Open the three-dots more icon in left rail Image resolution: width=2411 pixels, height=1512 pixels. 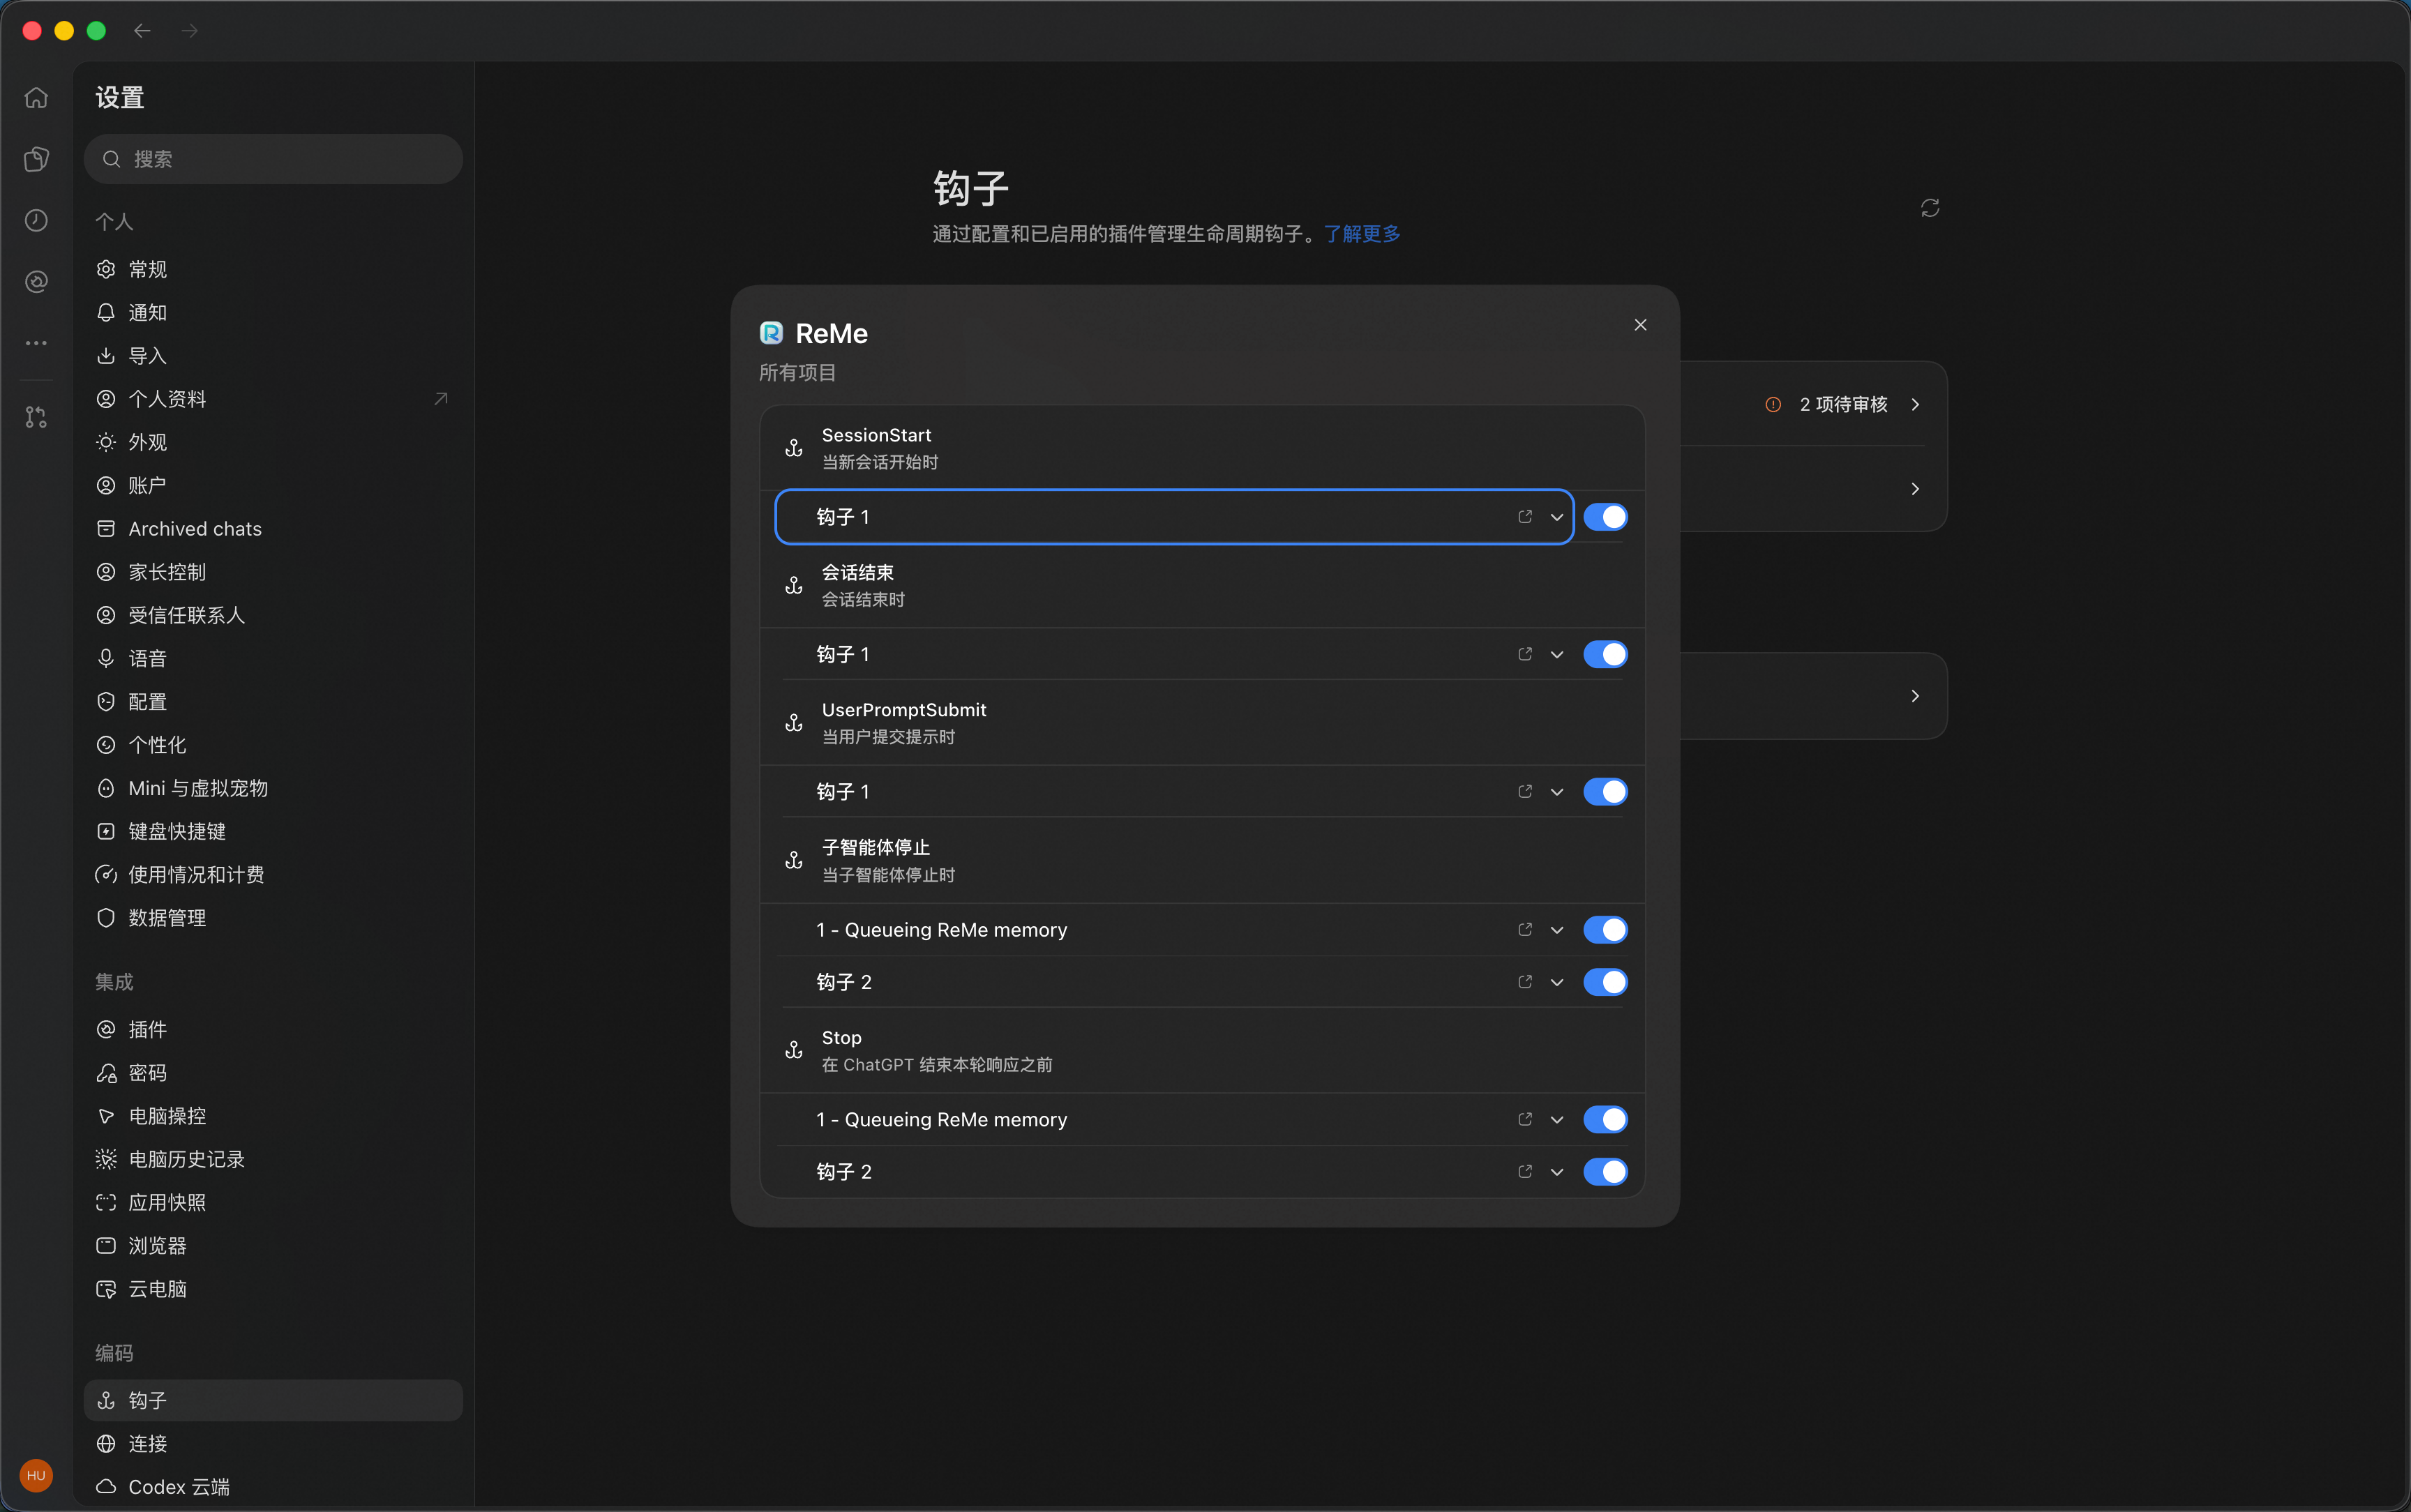coord(36,343)
